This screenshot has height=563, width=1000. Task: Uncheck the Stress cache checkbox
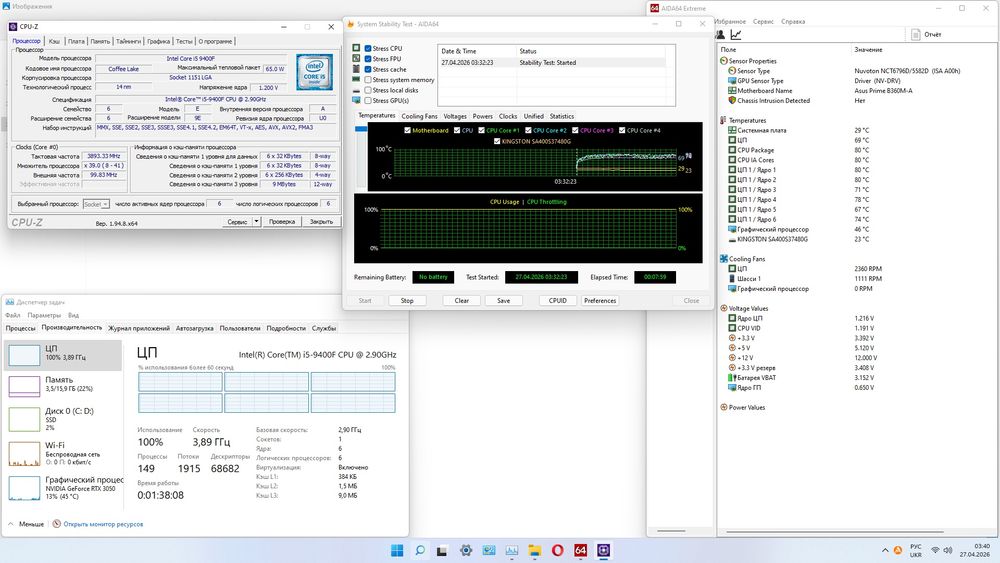point(368,69)
